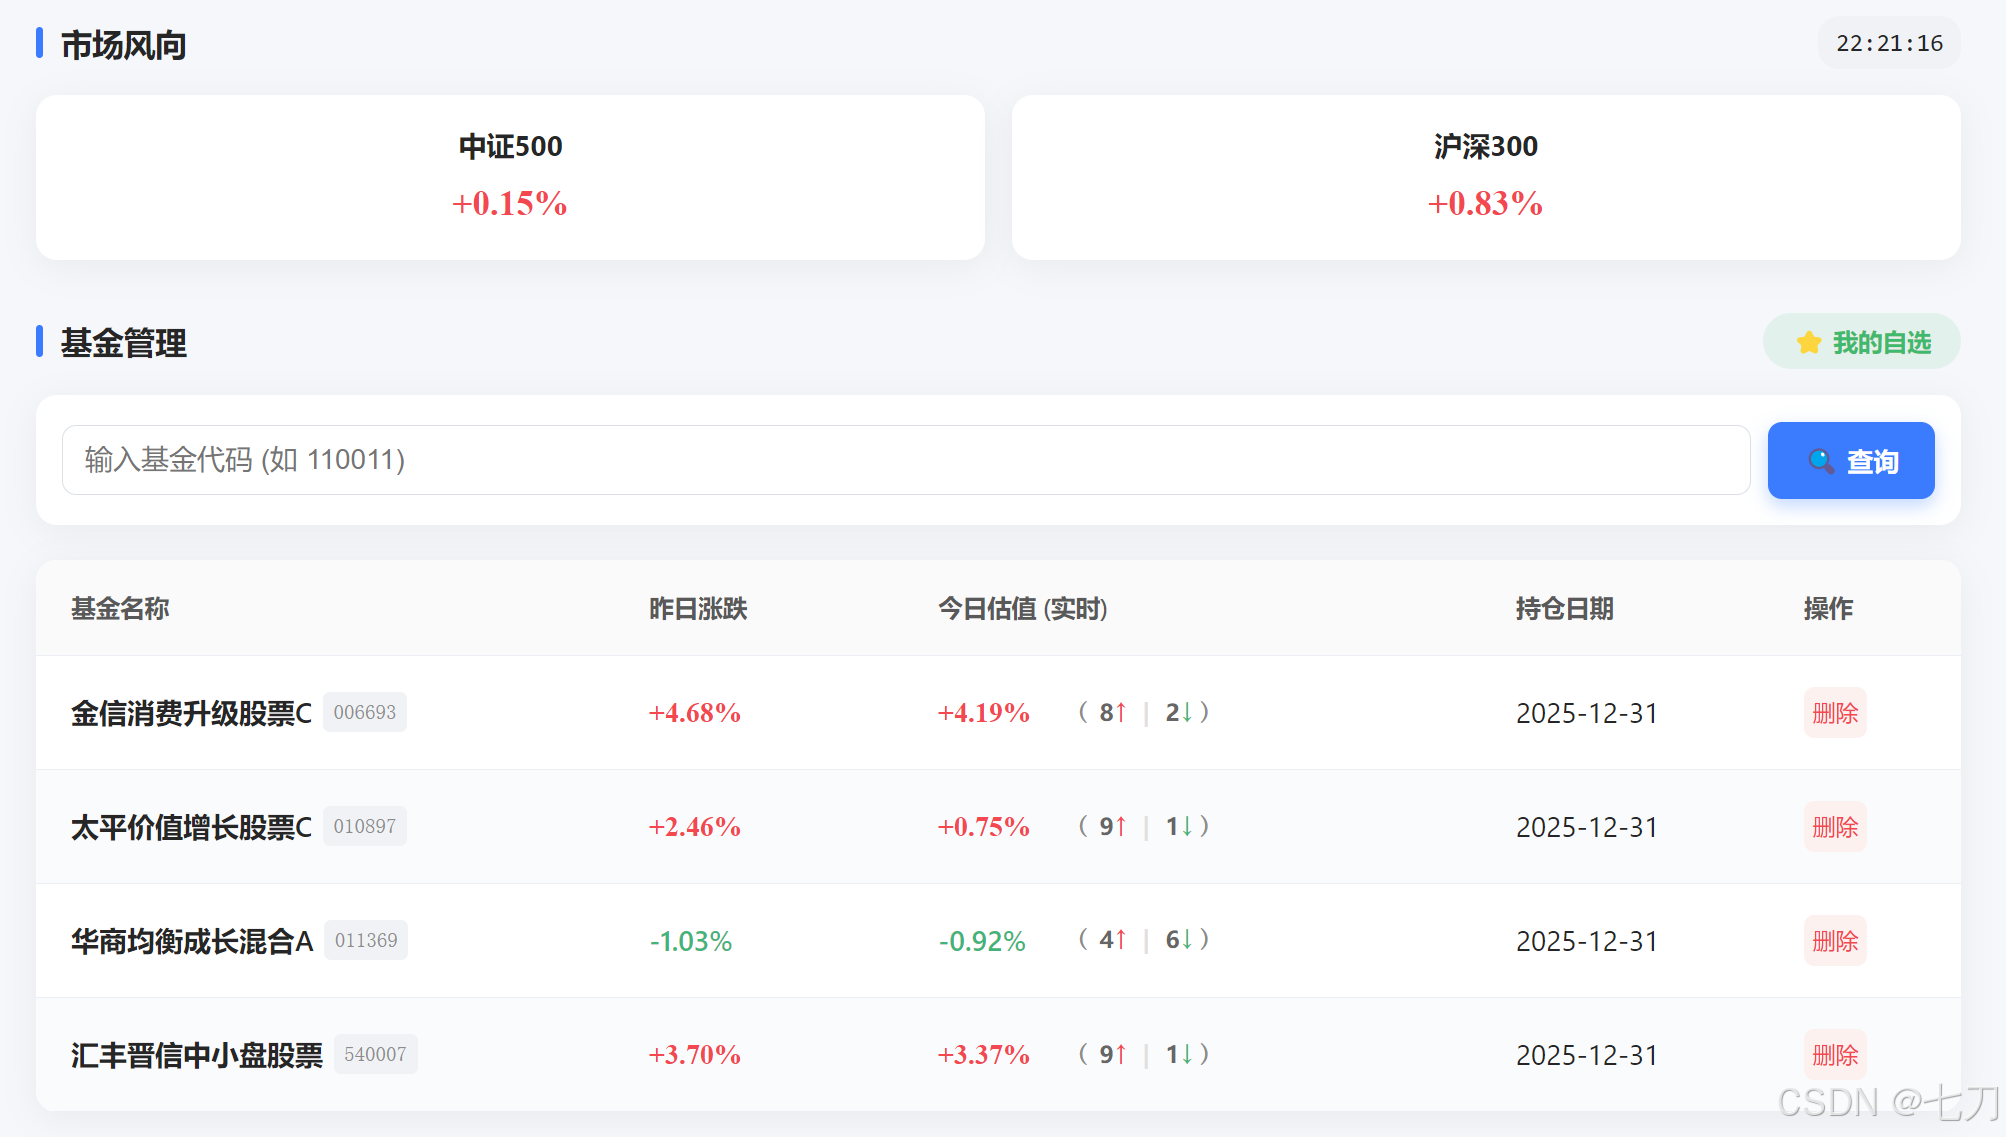The height and width of the screenshot is (1137, 2006).
Task: Focus the fund code input field
Action: point(905,460)
